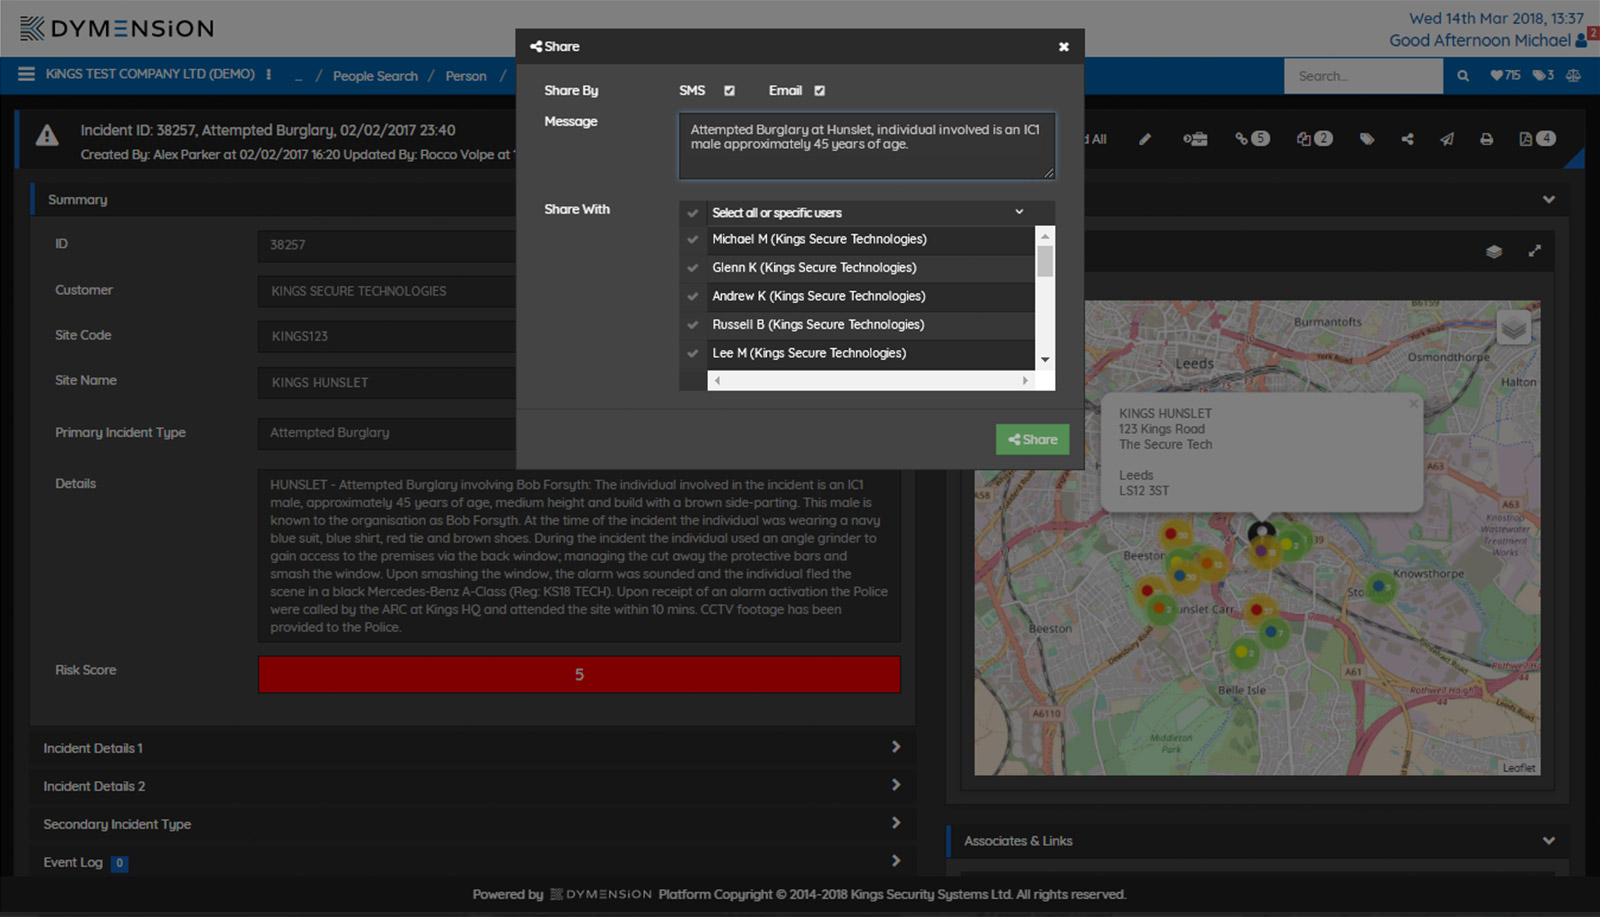Open PDF documents icon with badge 4
Screen dimensions: 1600x917
(x=1537, y=139)
